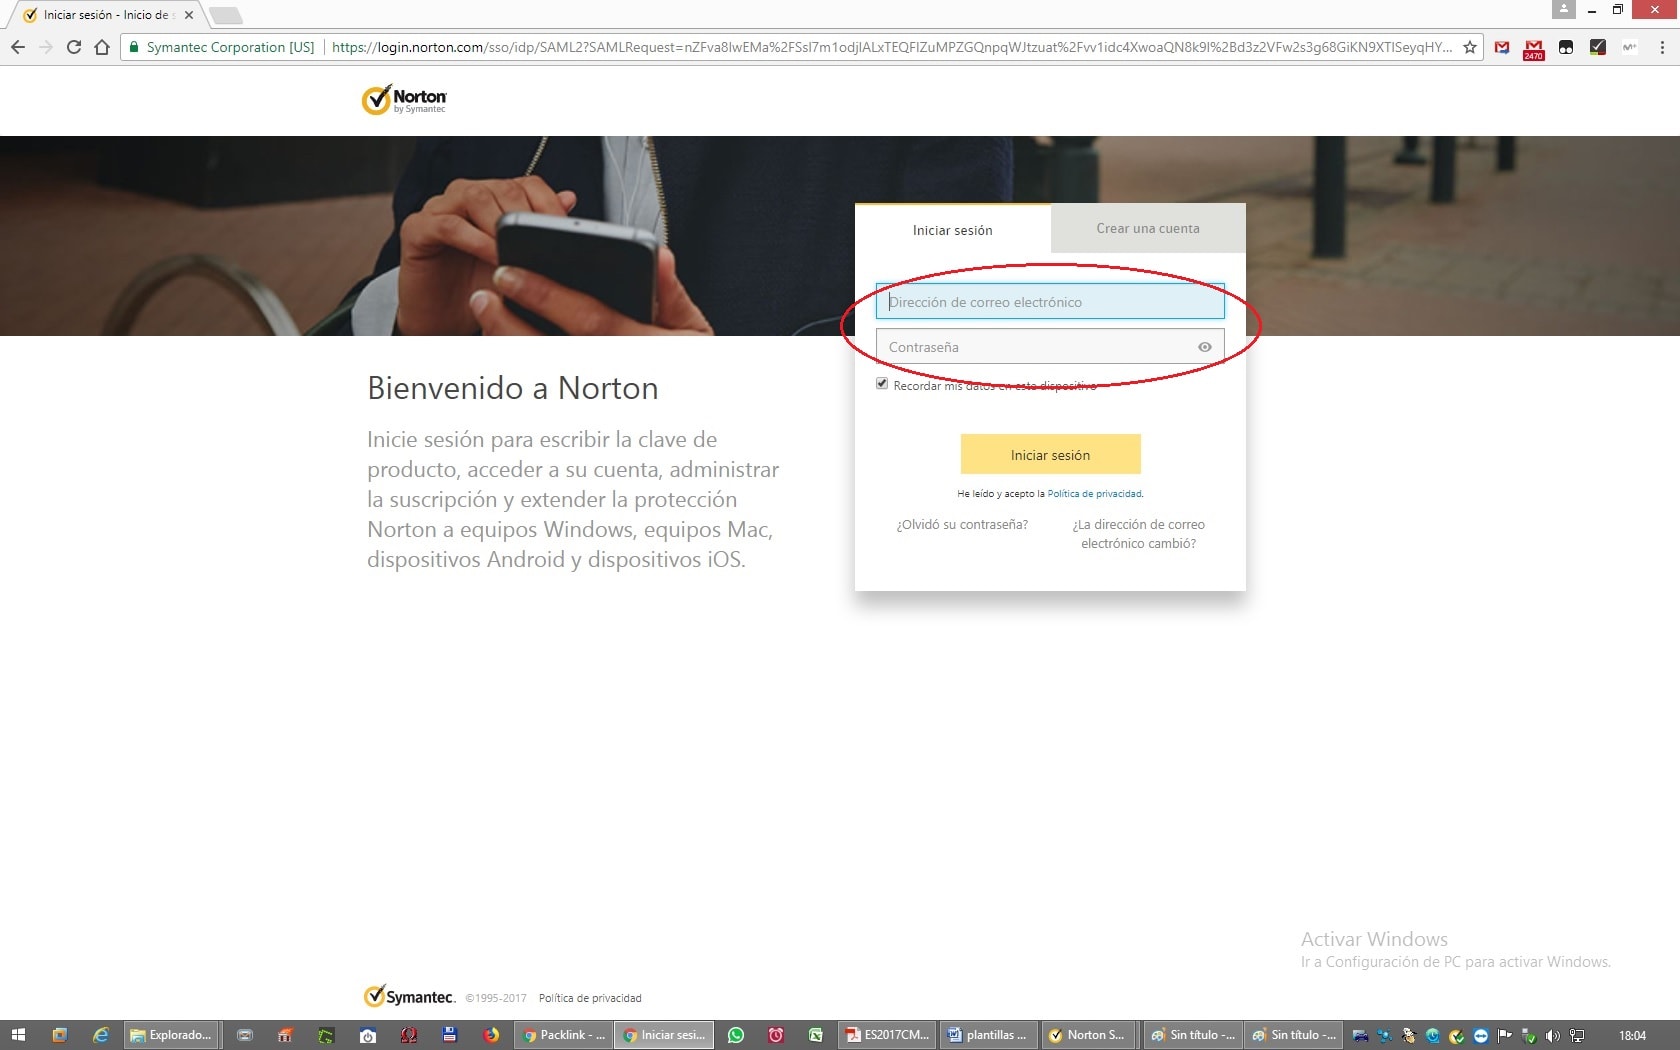Open the Excel icon in the taskbar

(816, 1035)
